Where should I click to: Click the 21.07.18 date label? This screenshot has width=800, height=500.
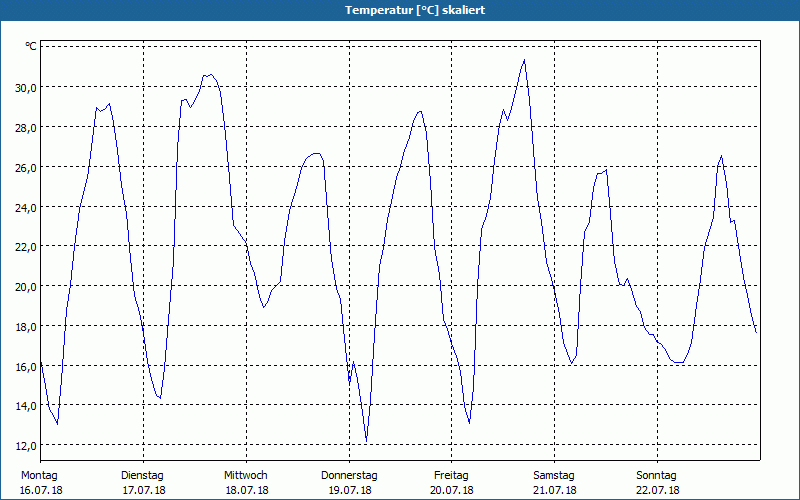pyautogui.click(x=555, y=490)
